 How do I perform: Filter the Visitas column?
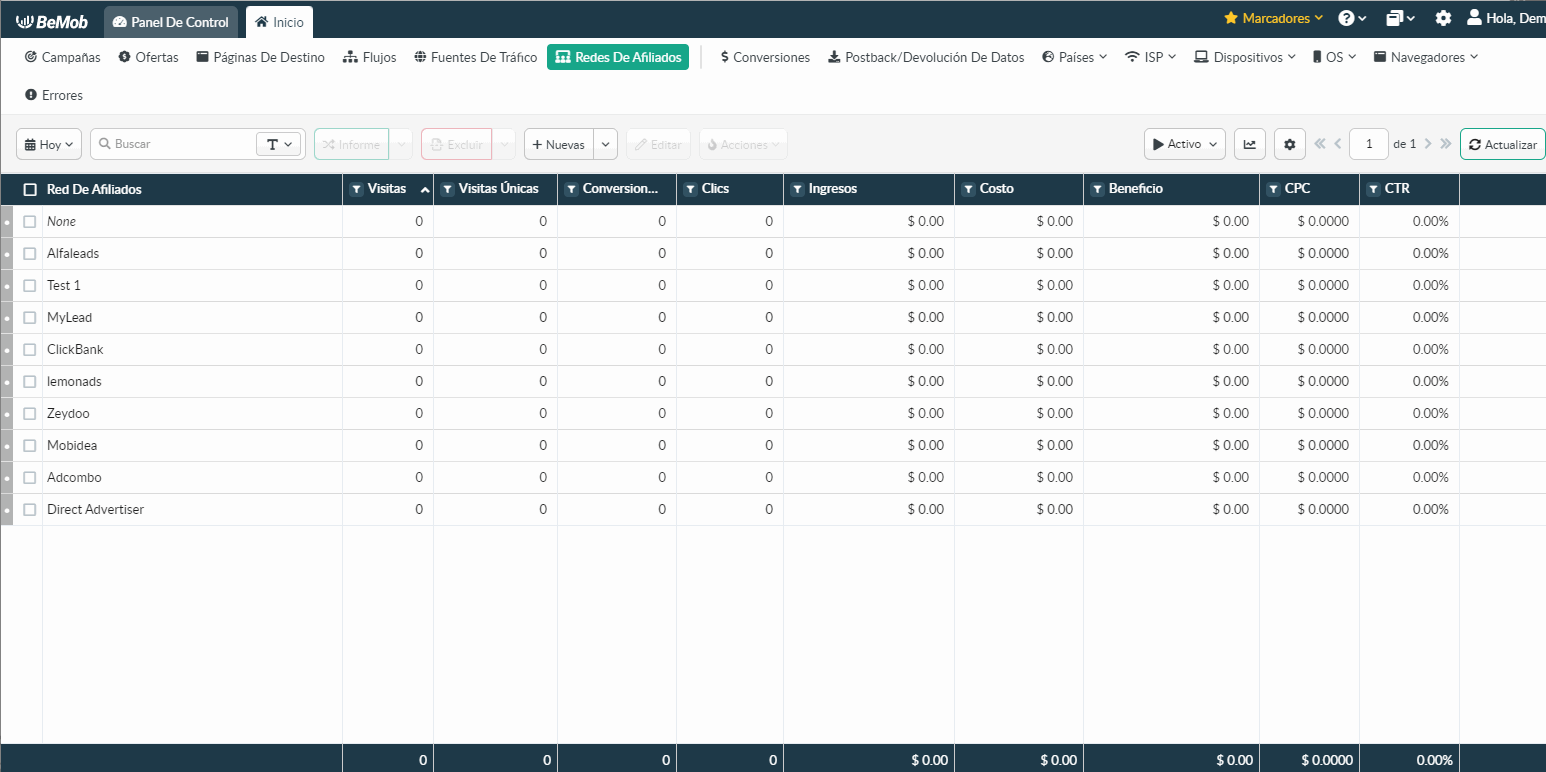pos(356,189)
